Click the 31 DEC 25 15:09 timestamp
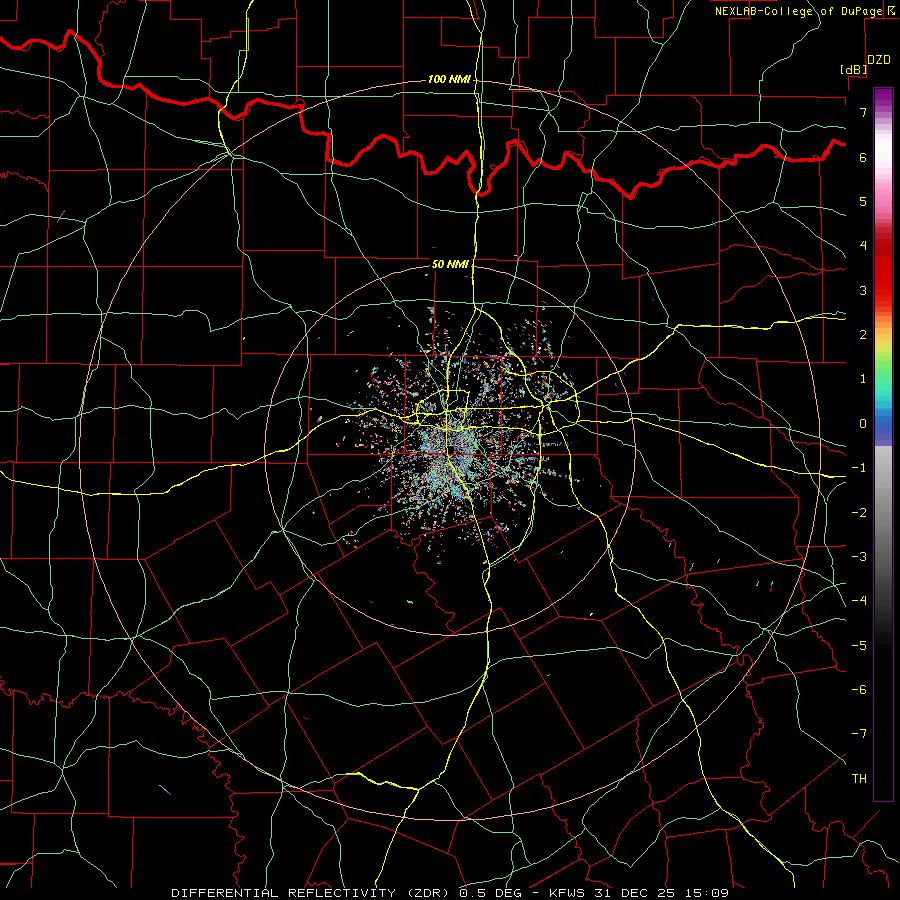 click(660, 893)
